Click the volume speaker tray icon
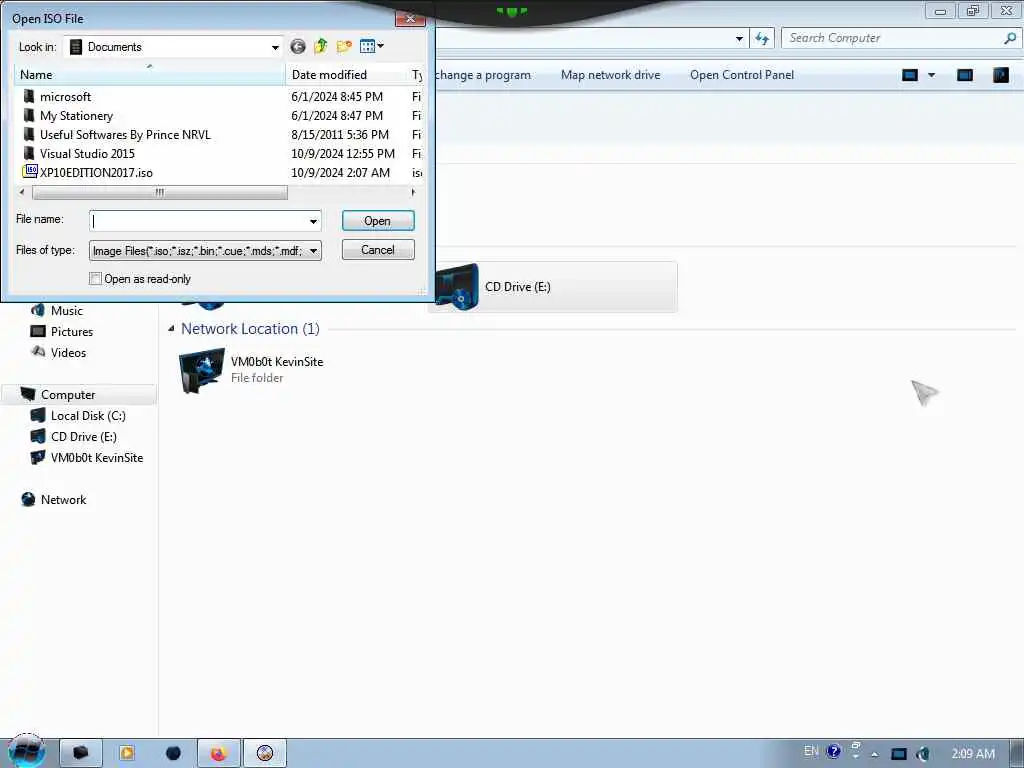The height and width of the screenshot is (768, 1024). click(x=922, y=754)
